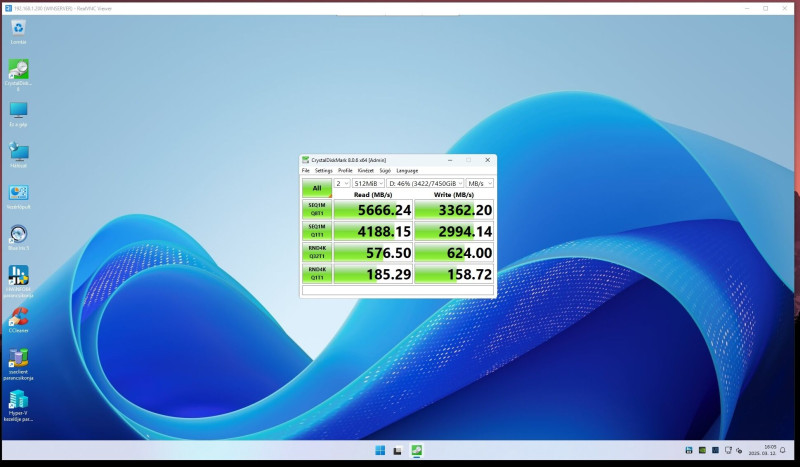The width and height of the screenshot is (800, 467).
Task: Select the CrystalDiskMark taskbar icon
Action: click(x=416, y=450)
